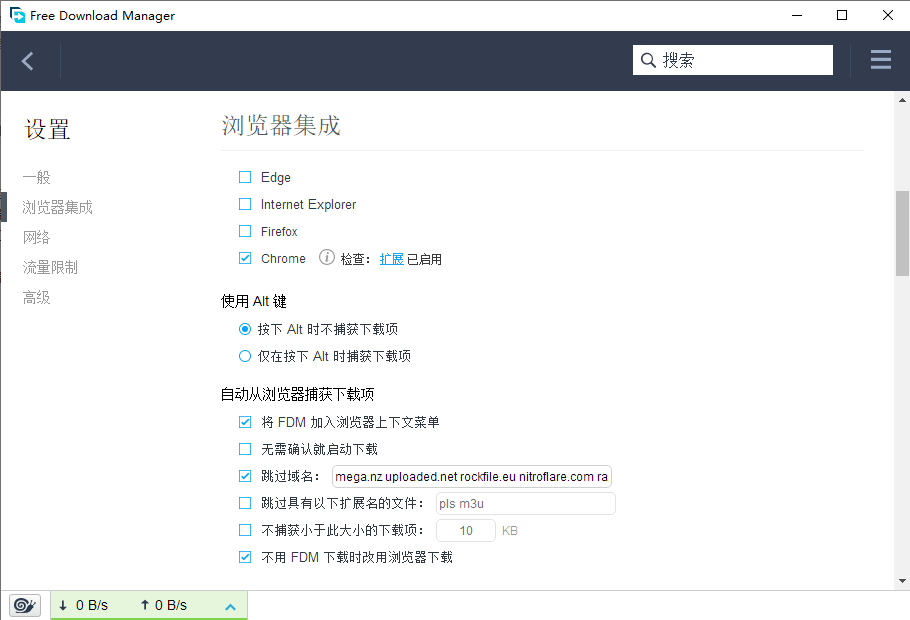
Task: Enable the Internet Explorer checkbox
Action: coord(245,204)
